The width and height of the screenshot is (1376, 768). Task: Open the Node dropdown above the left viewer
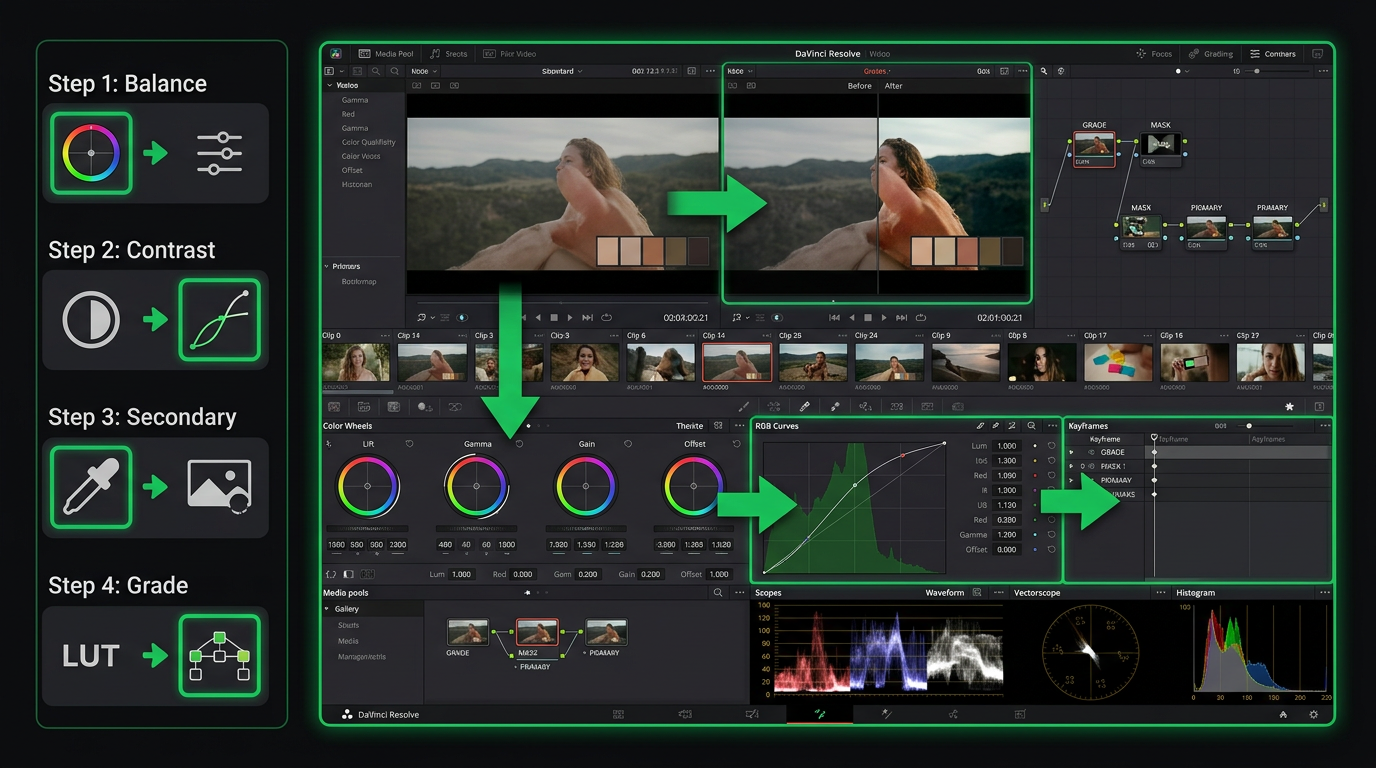click(422, 71)
